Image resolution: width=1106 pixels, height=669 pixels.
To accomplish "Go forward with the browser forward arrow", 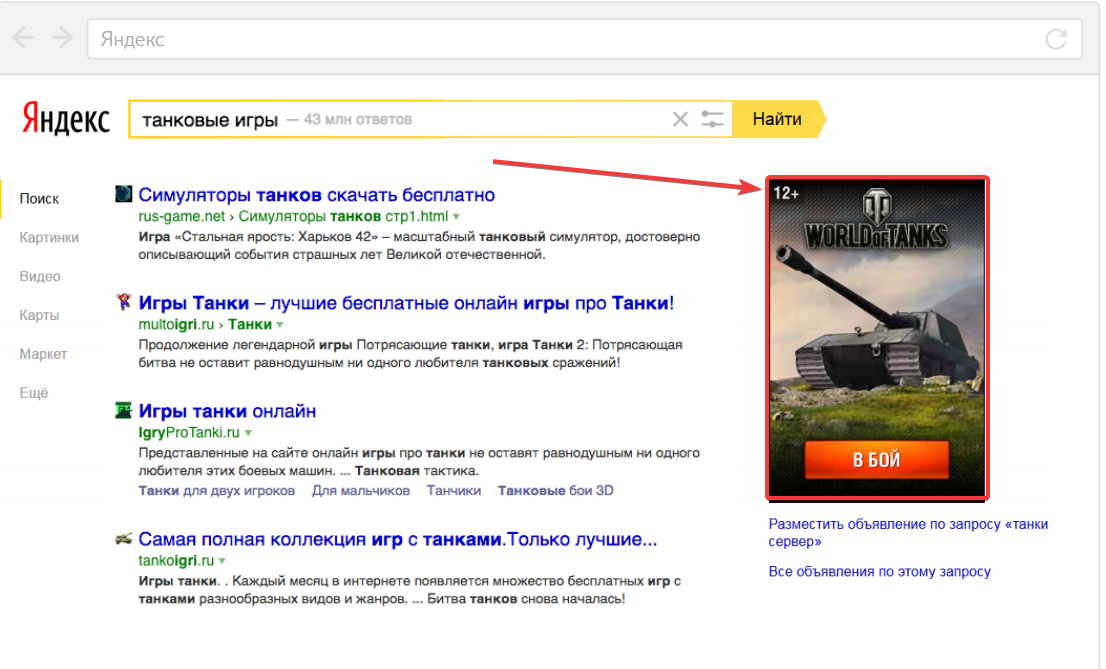I will coord(62,38).
